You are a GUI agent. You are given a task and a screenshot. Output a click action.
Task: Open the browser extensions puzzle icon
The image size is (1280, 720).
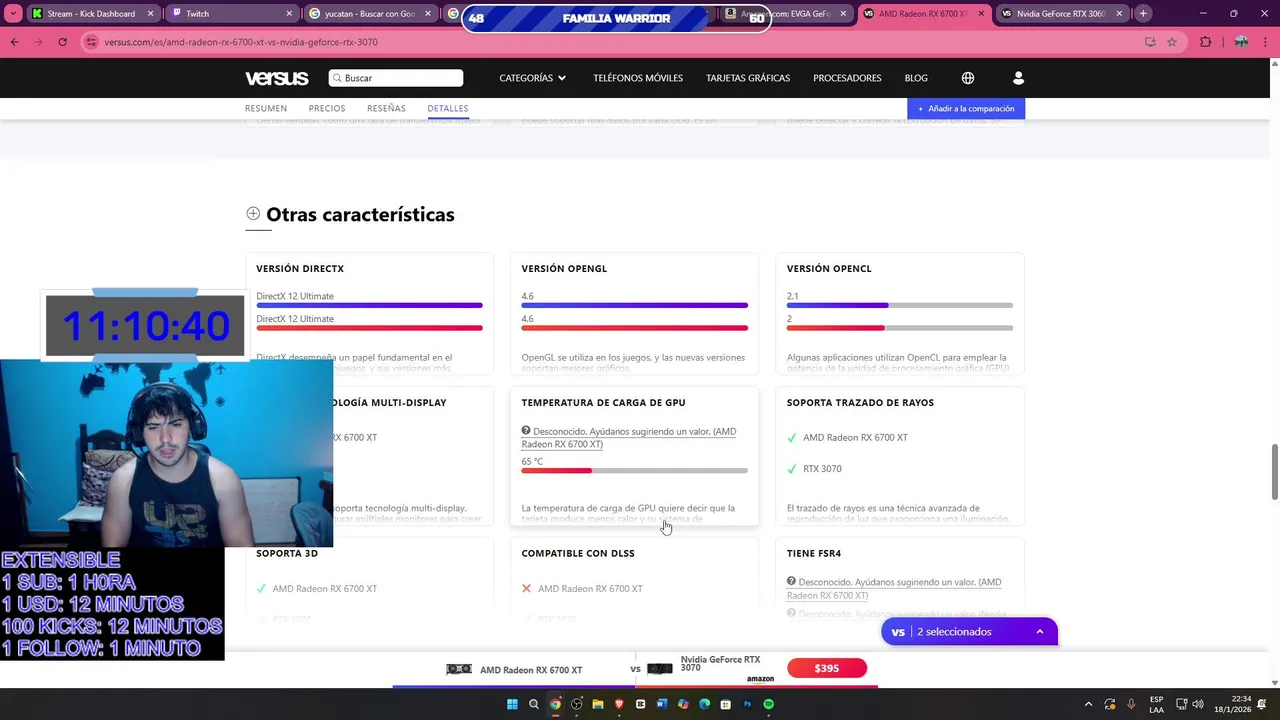[x=1205, y=42]
